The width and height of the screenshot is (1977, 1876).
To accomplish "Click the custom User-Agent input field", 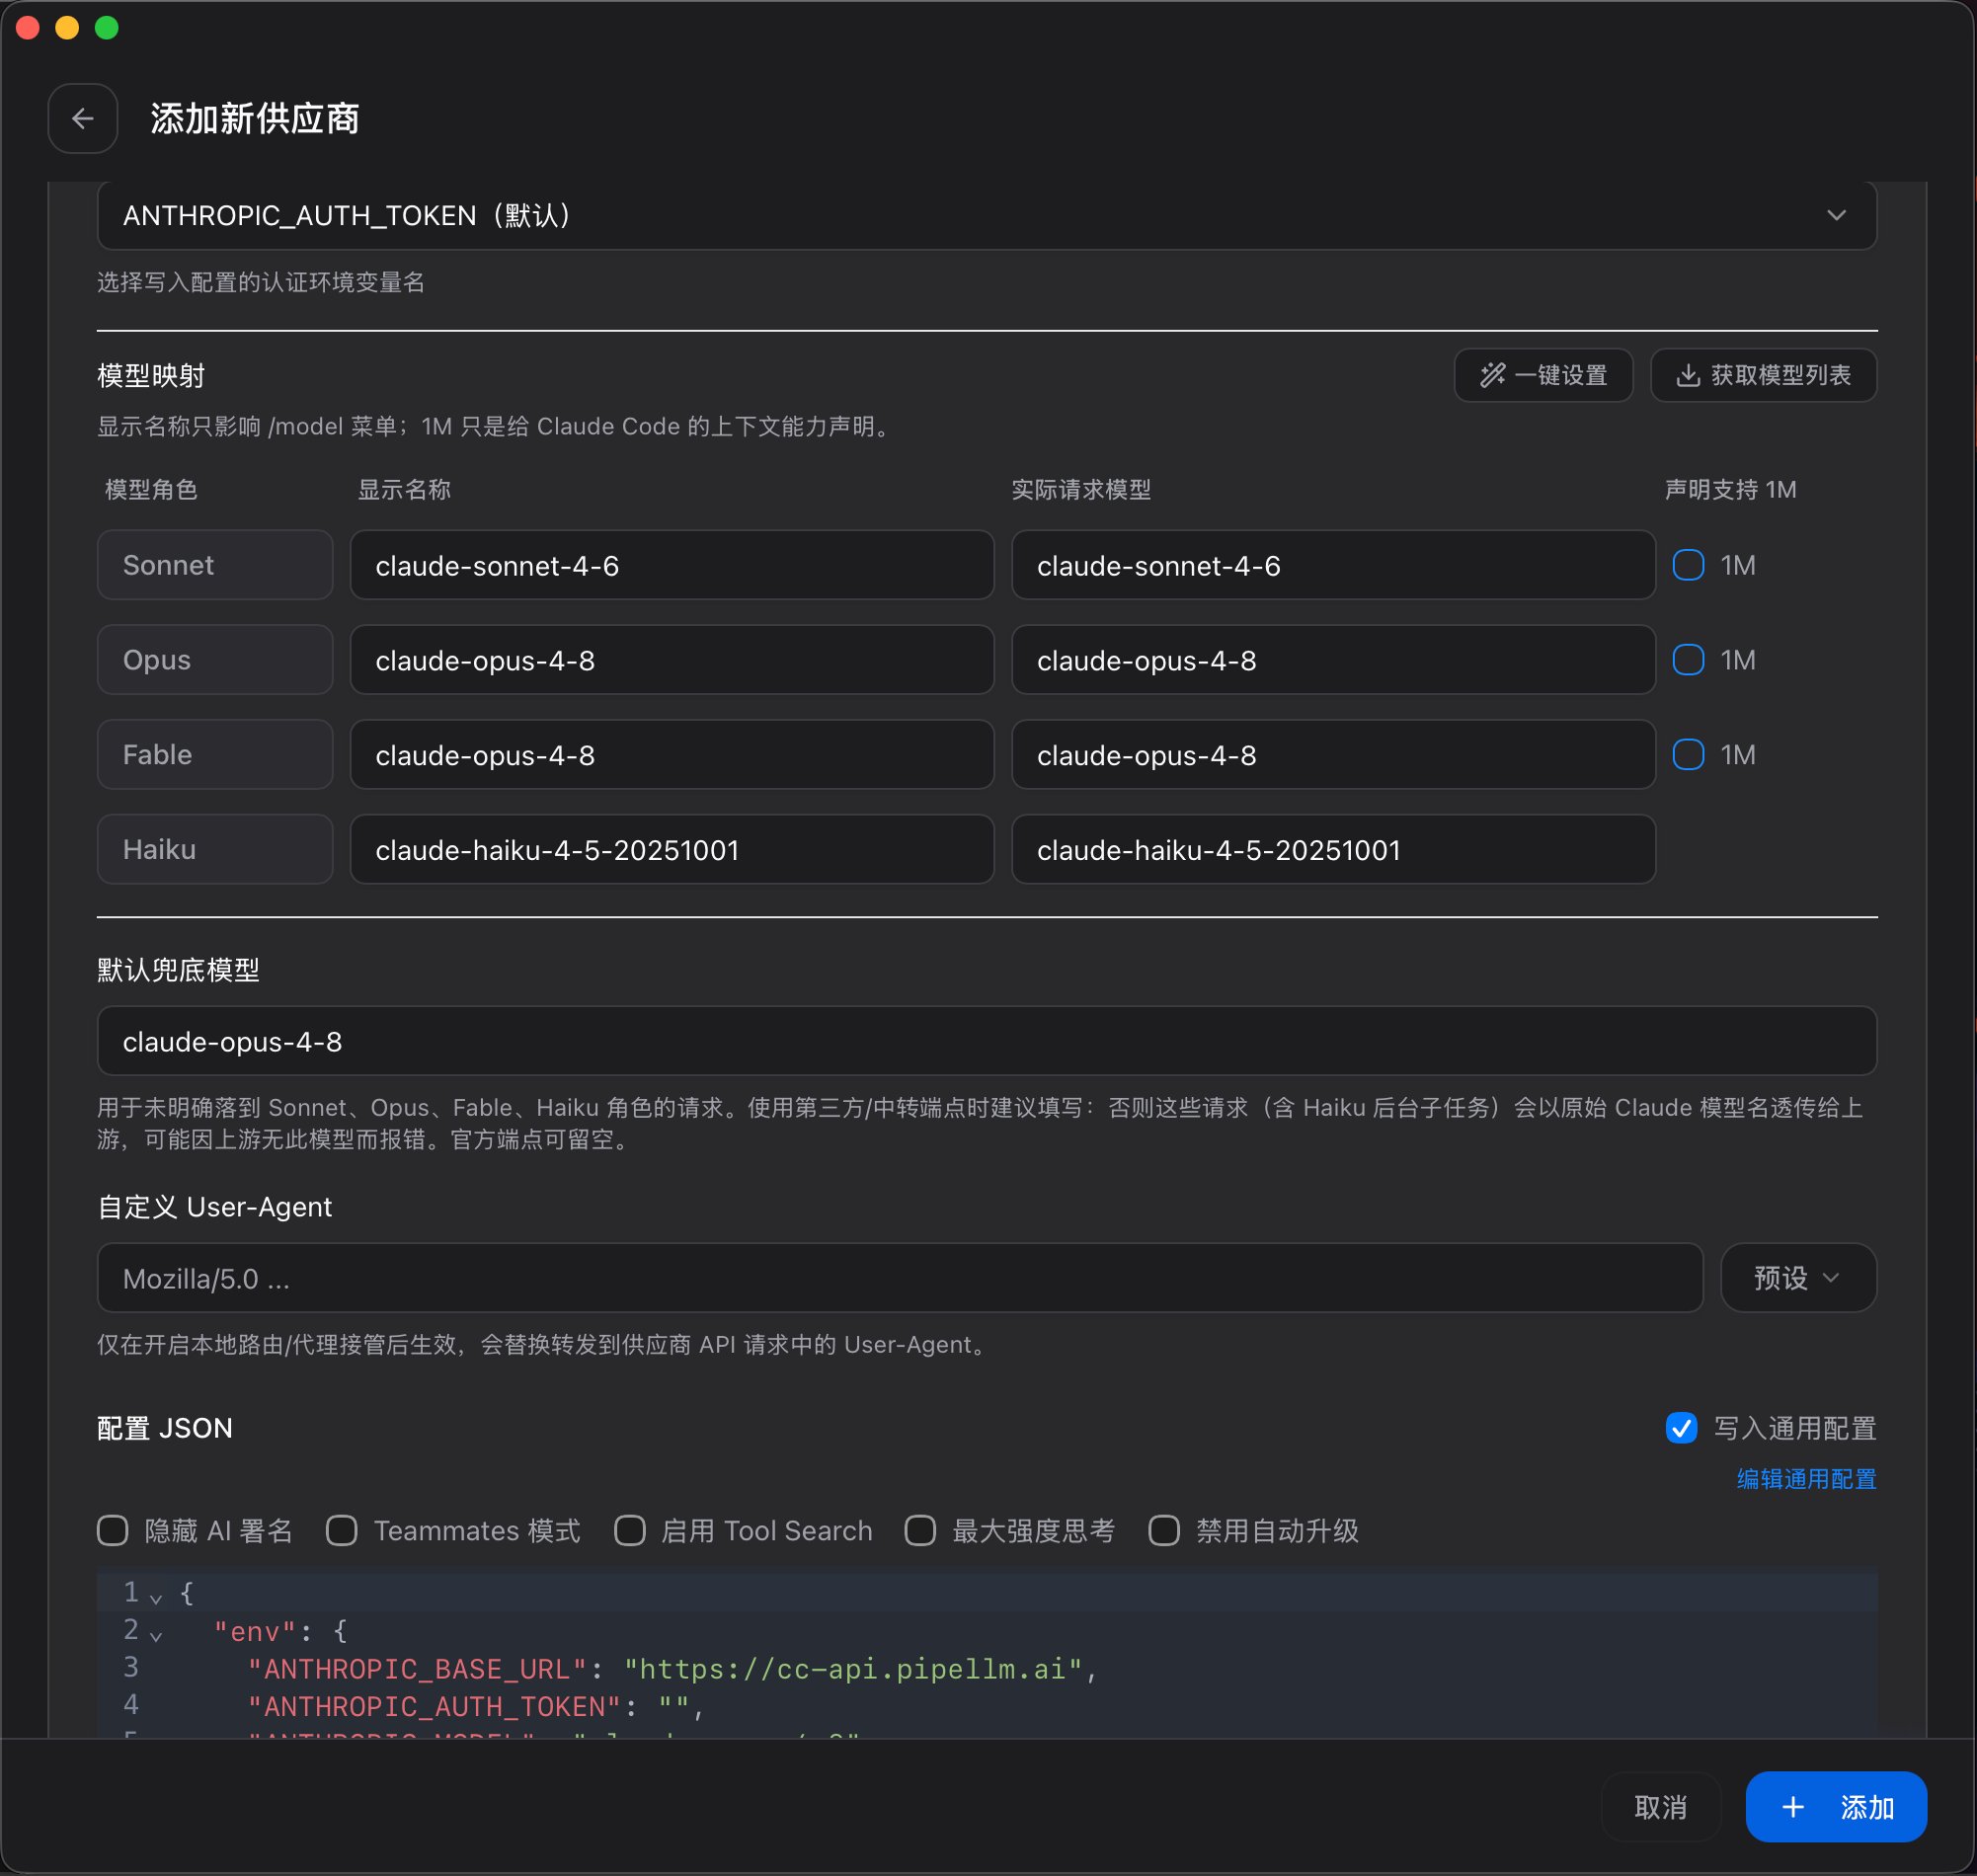I will click(899, 1278).
